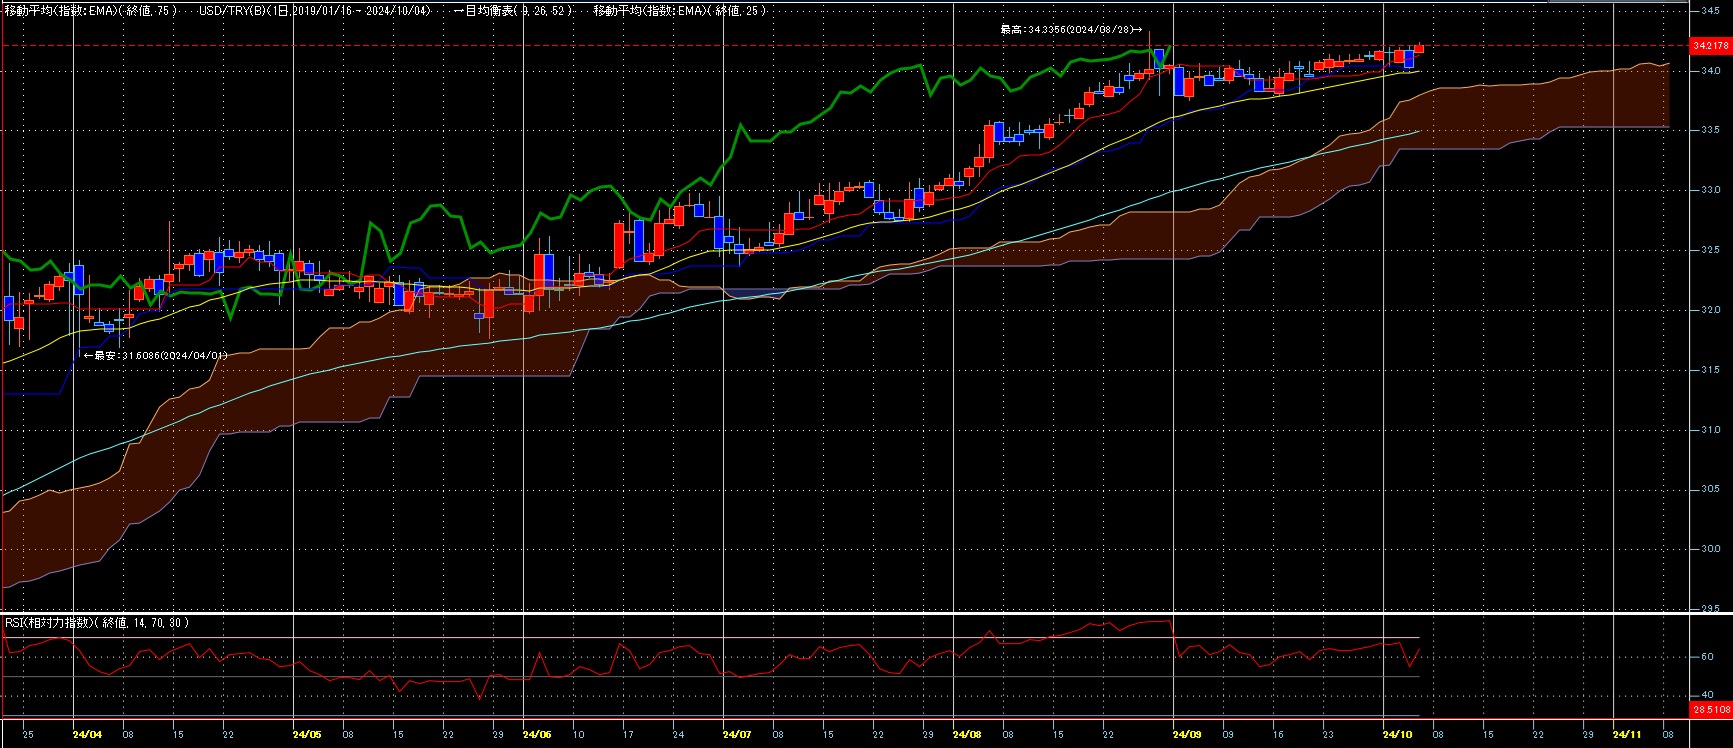
Task: Click the 24/06 date axis label
Action: coord(537,734)
